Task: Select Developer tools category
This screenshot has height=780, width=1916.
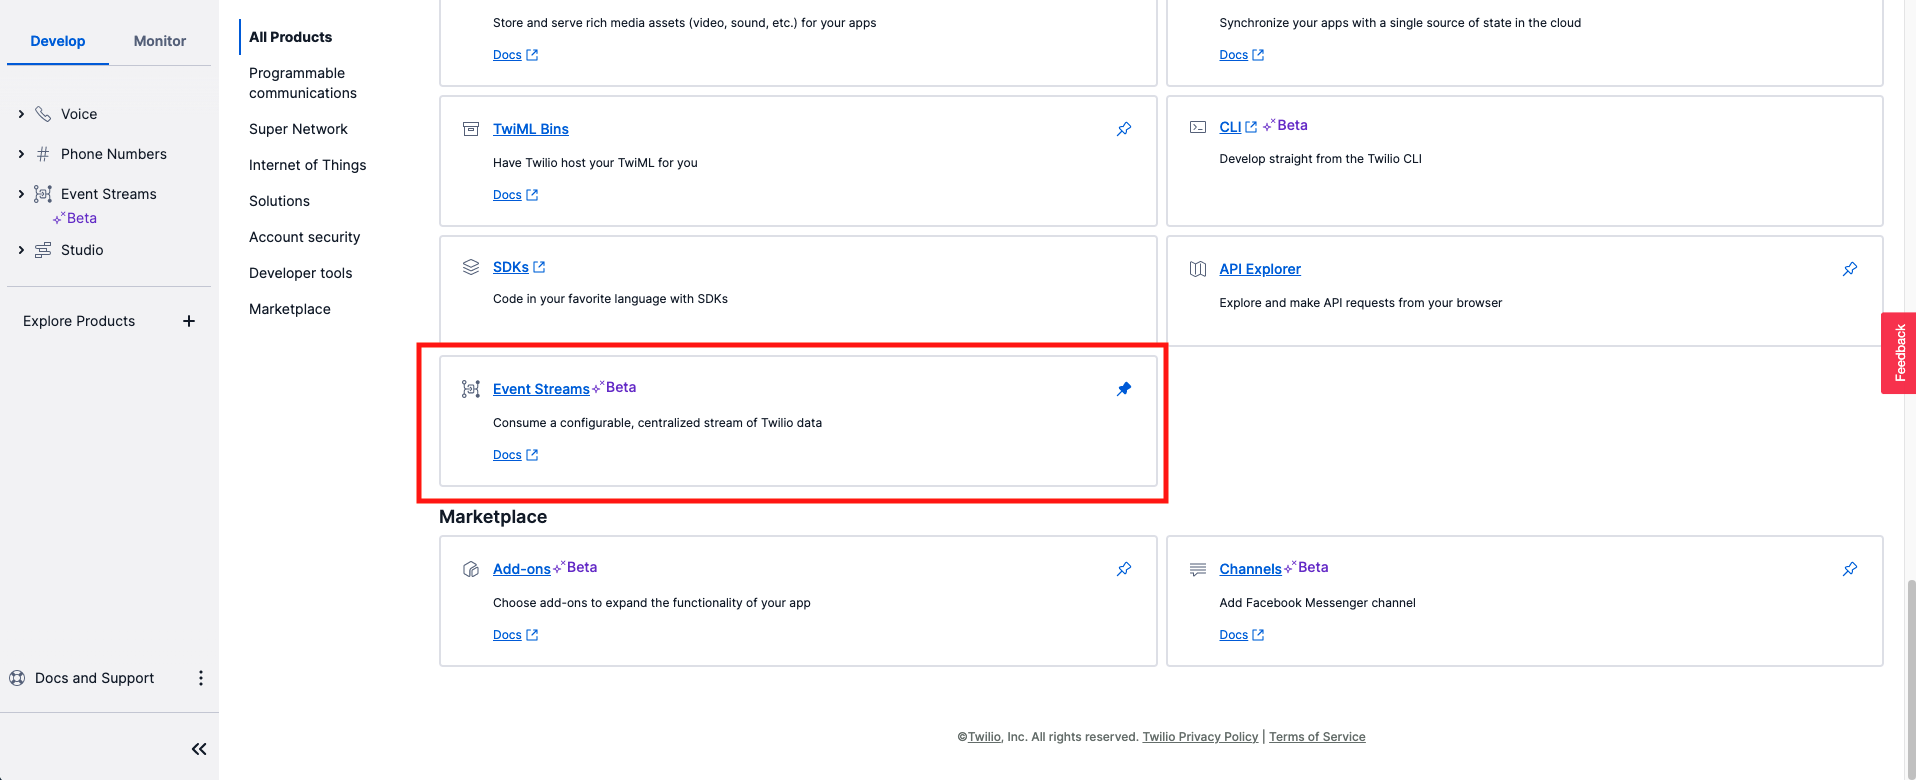Action: (300, 273)
